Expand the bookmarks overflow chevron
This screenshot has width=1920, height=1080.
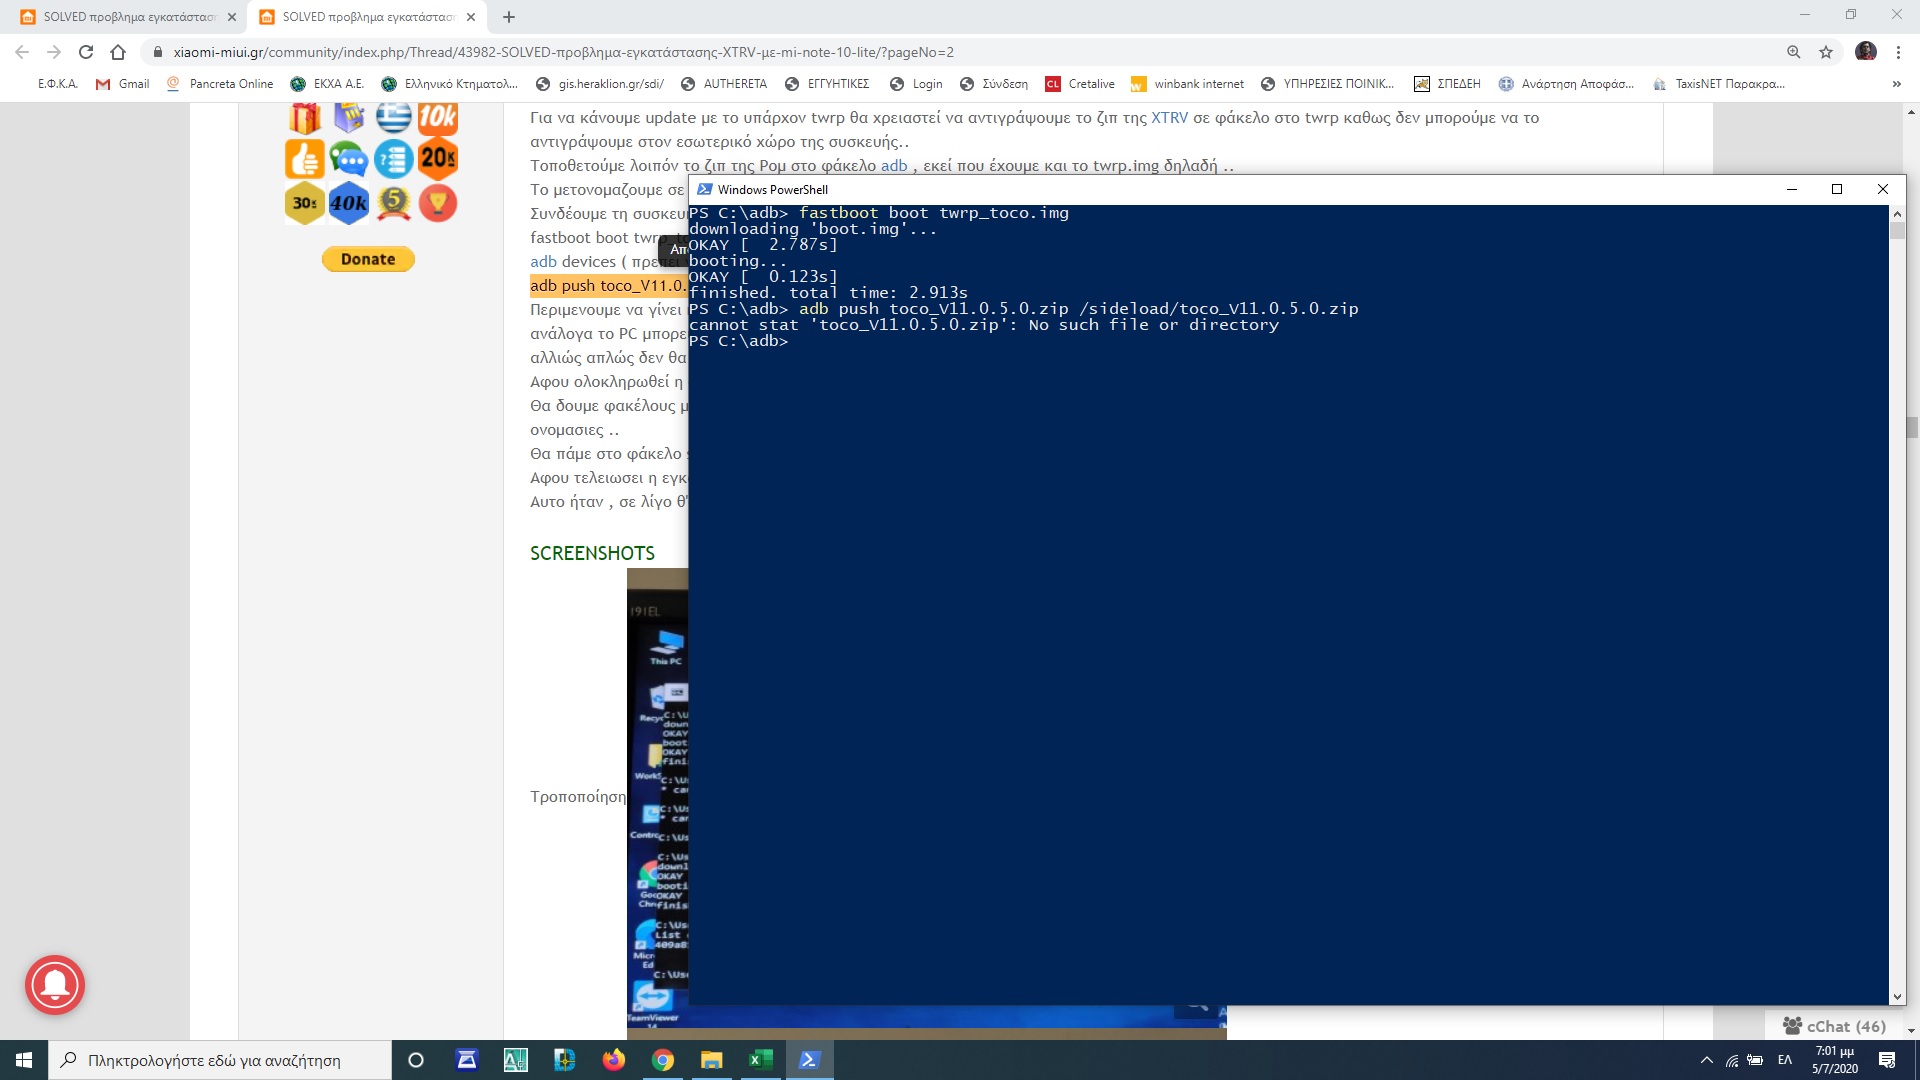click(1896, 84)
